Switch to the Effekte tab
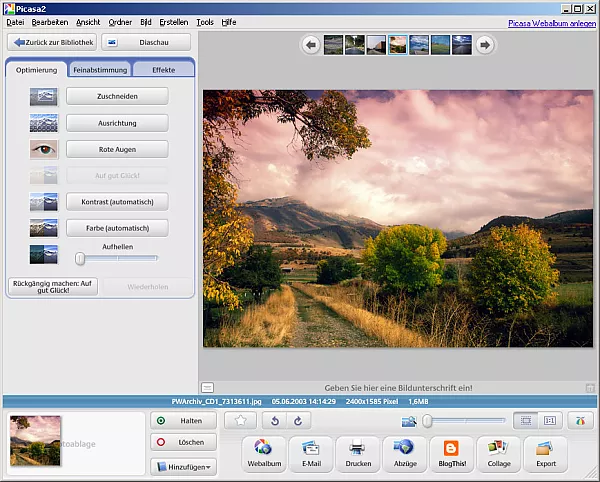 pyautogui.click(x=163, y=70)
